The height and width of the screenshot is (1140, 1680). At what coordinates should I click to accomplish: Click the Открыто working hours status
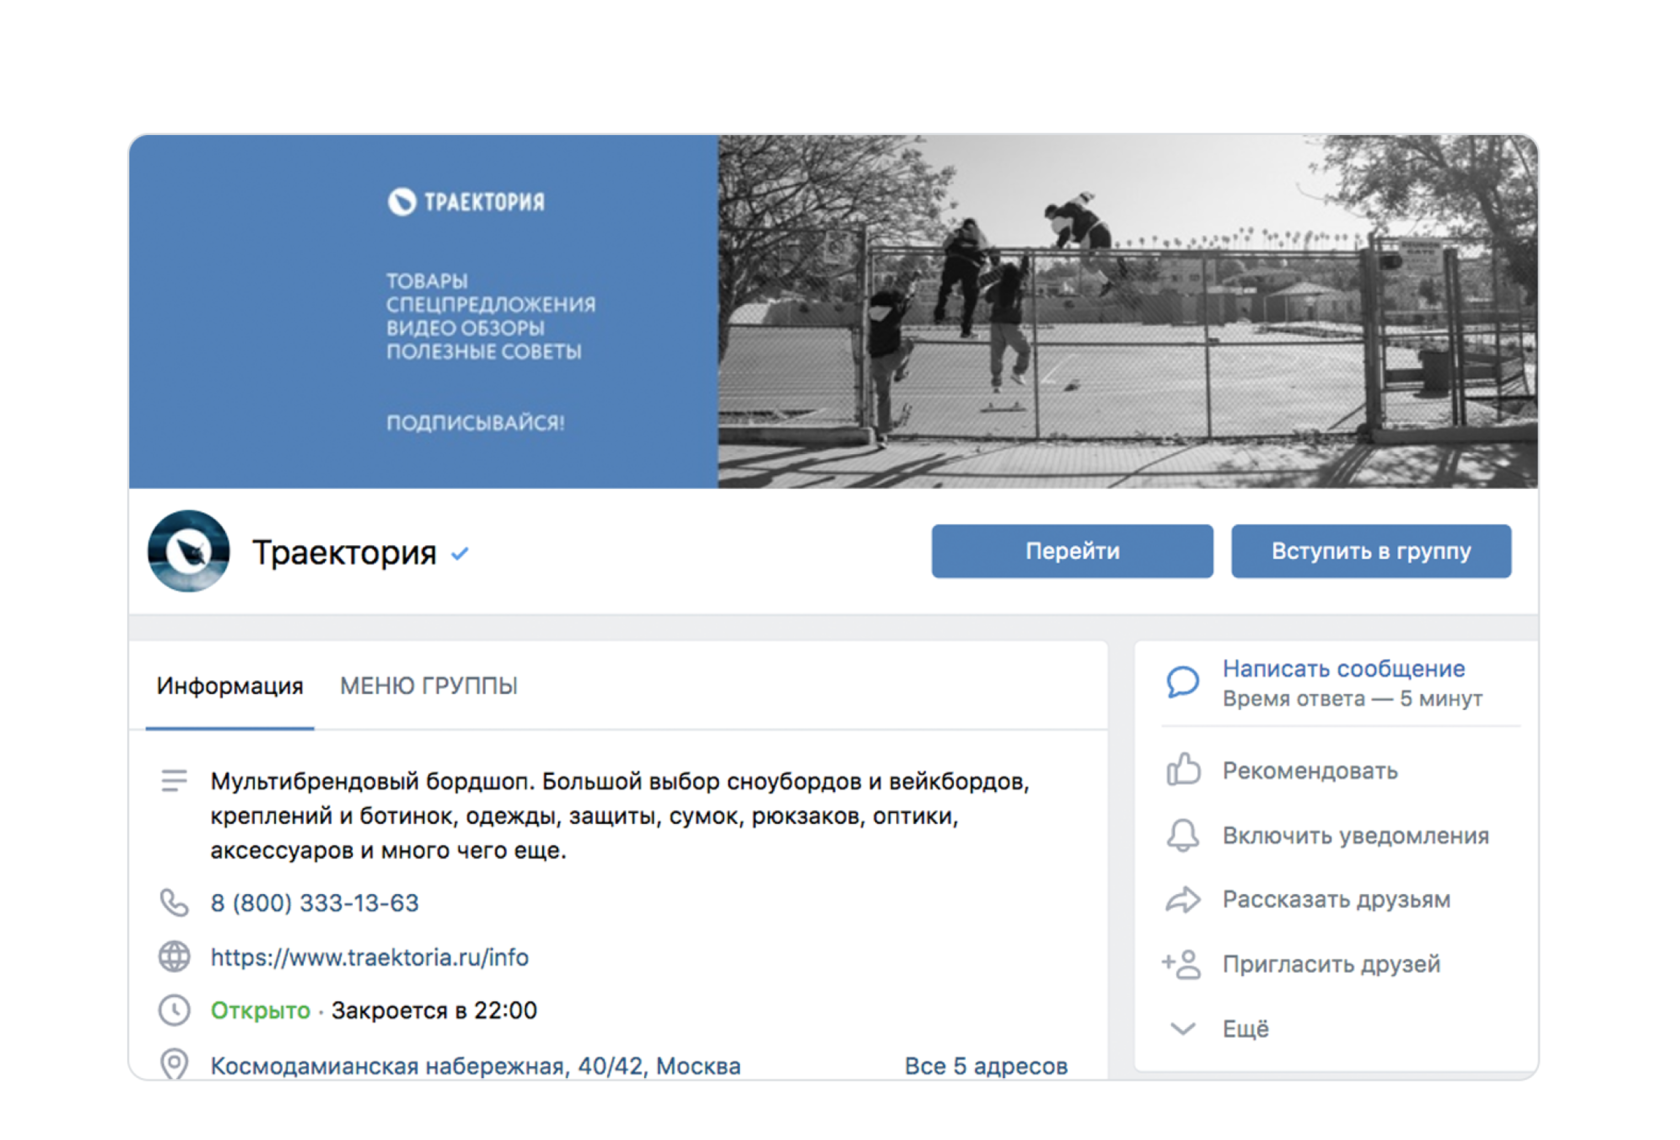[x=260, y=1011]
